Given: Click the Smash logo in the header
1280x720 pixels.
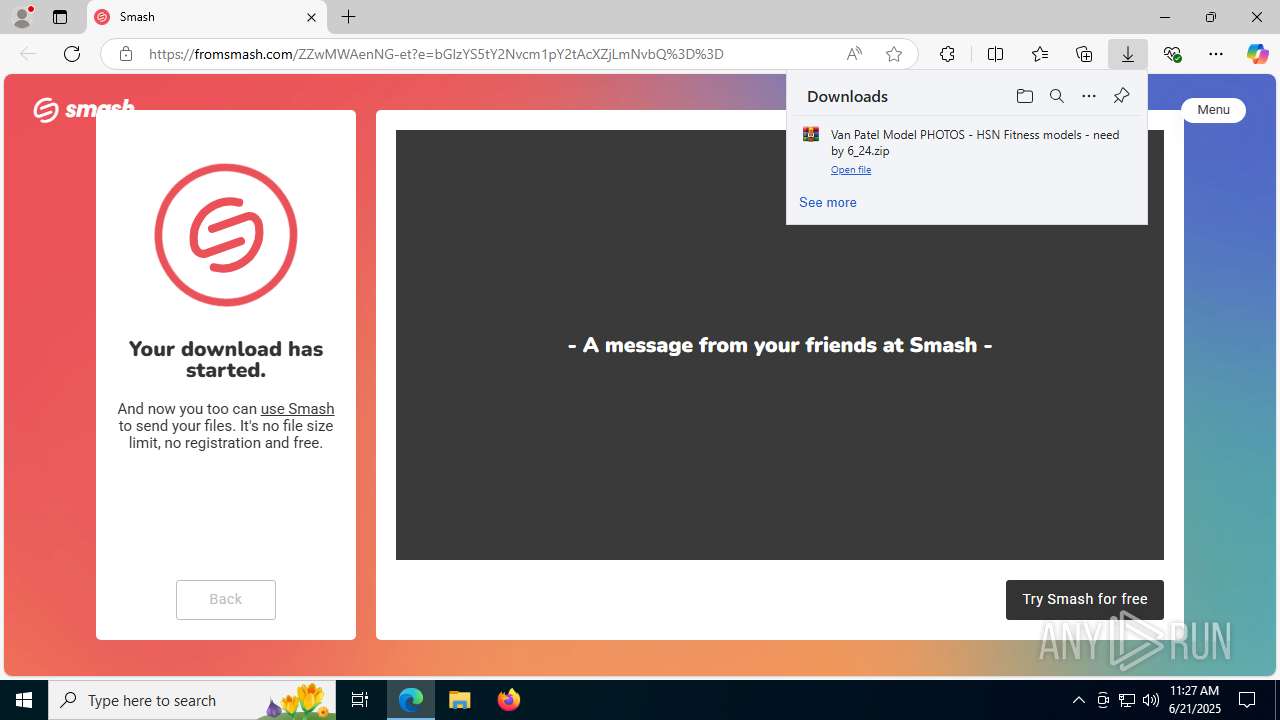Looking at the screenshot, I should click(x=84, y=109).
